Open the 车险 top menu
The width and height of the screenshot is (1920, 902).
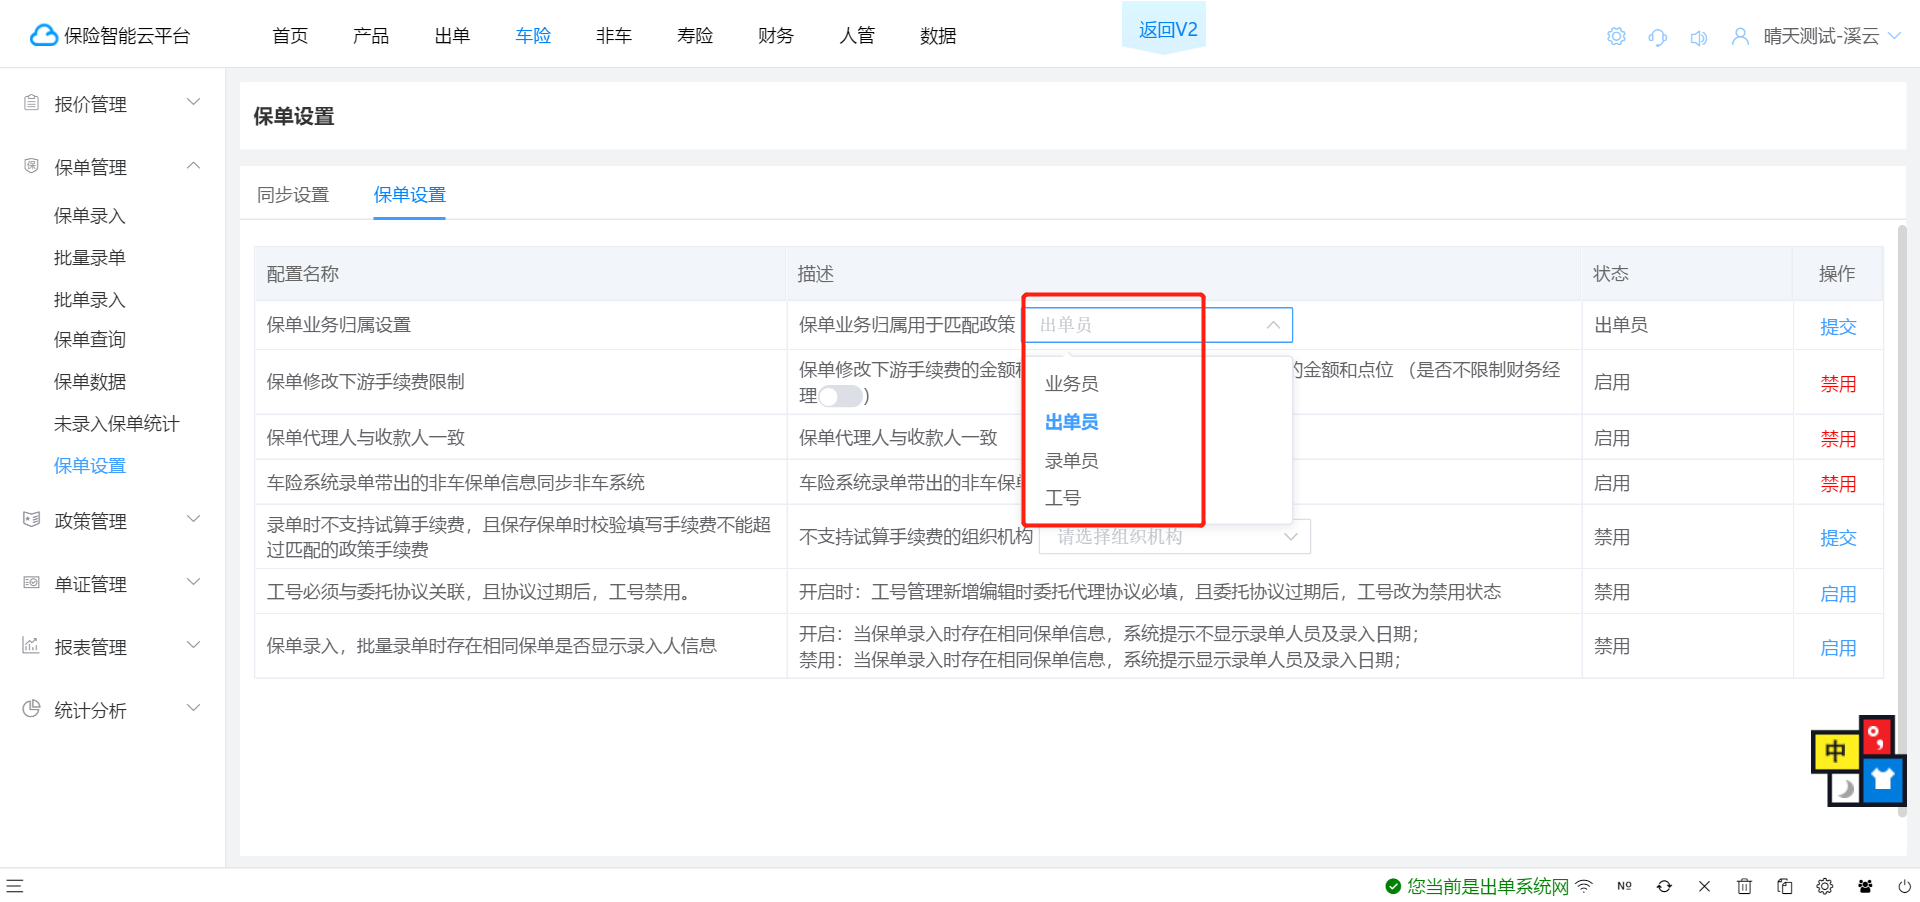[533, 36]
